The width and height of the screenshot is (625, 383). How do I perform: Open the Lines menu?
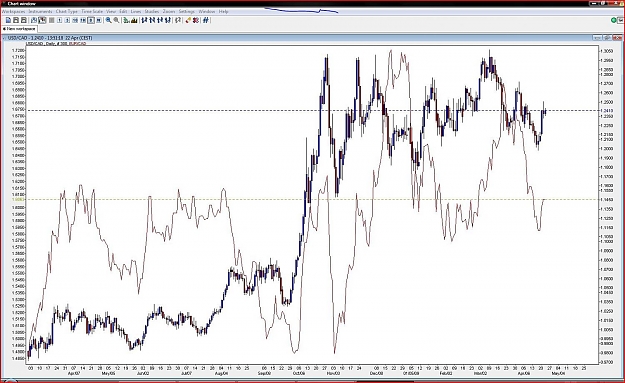coord(136,12)
